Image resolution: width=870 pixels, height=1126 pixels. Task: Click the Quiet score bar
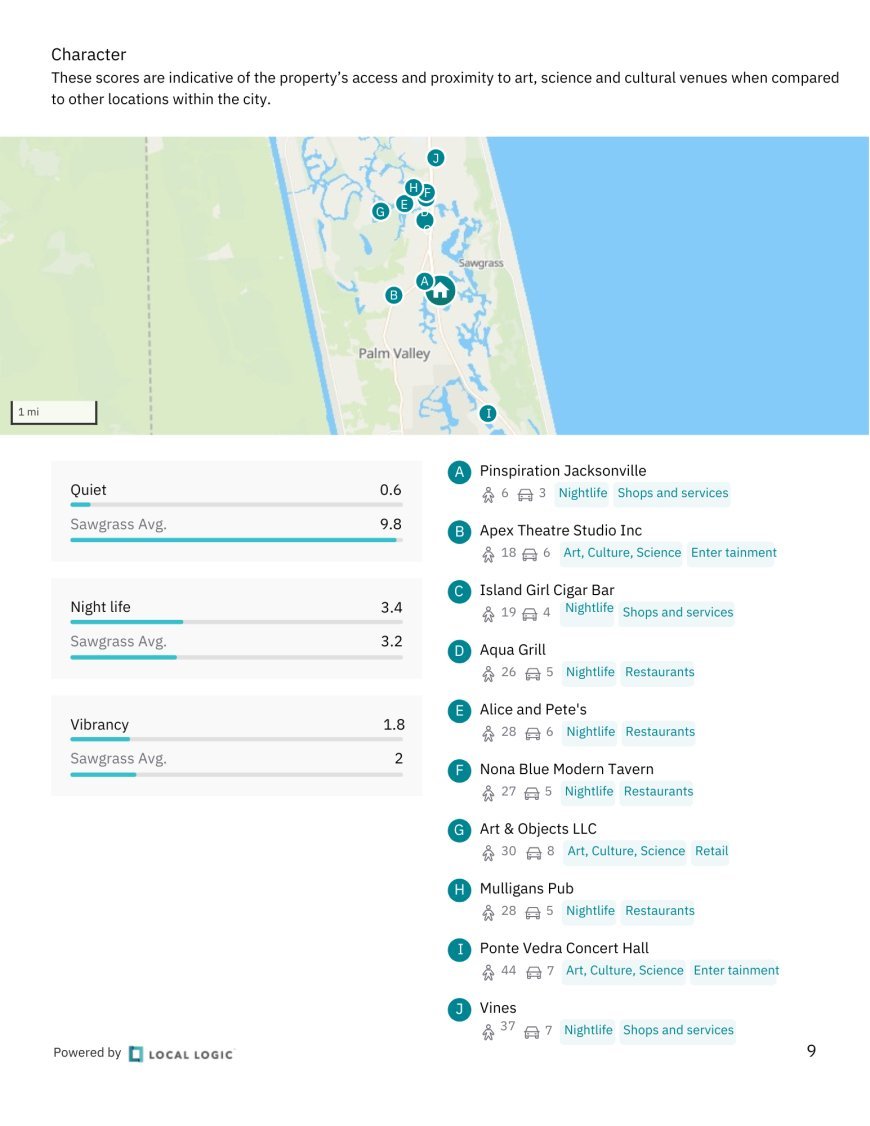pos(236,505)
